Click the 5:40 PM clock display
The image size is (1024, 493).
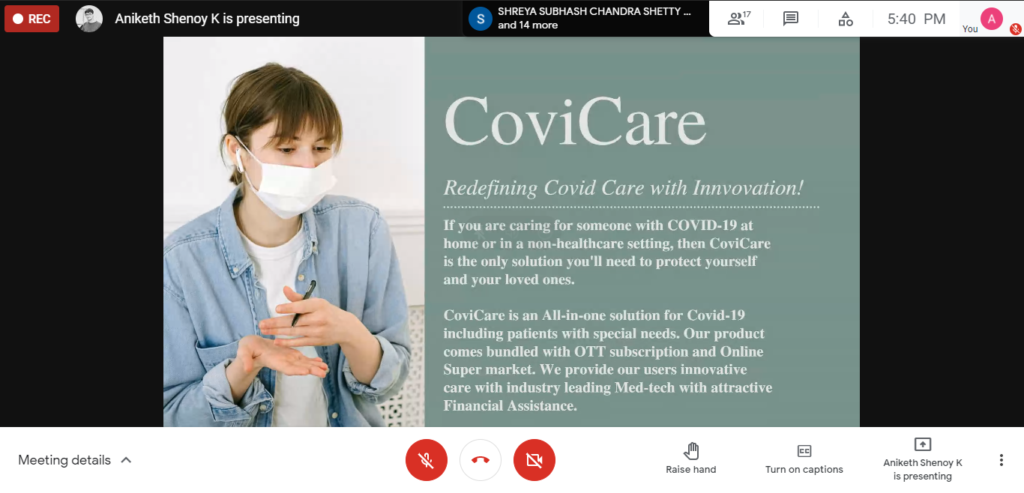coord(916,19)
